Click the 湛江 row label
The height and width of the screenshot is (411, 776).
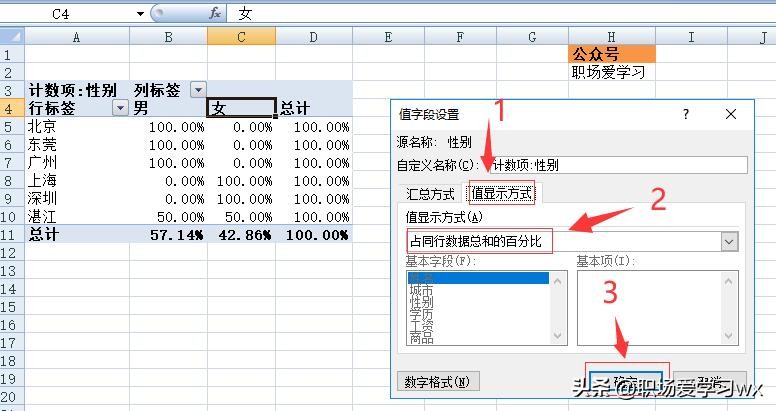point(77,217)
